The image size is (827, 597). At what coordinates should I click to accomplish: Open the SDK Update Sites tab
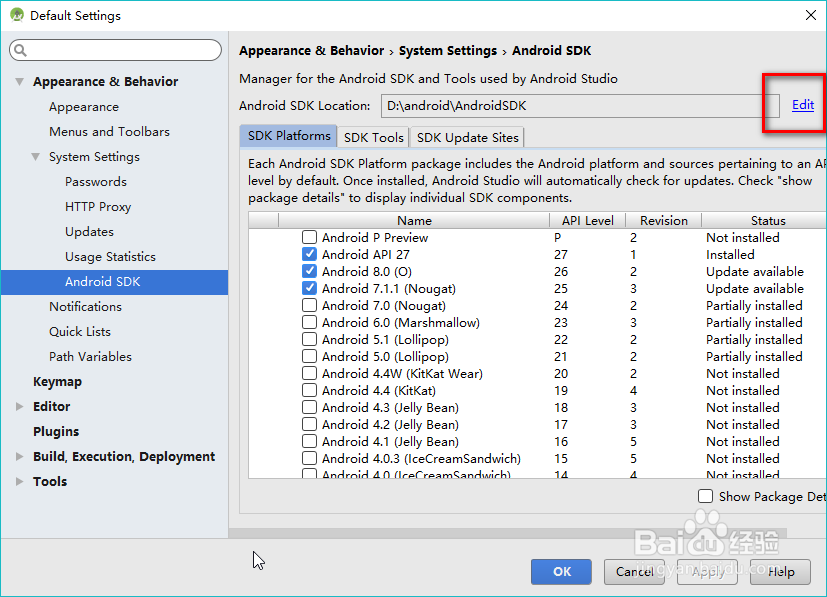coord(467,137)
